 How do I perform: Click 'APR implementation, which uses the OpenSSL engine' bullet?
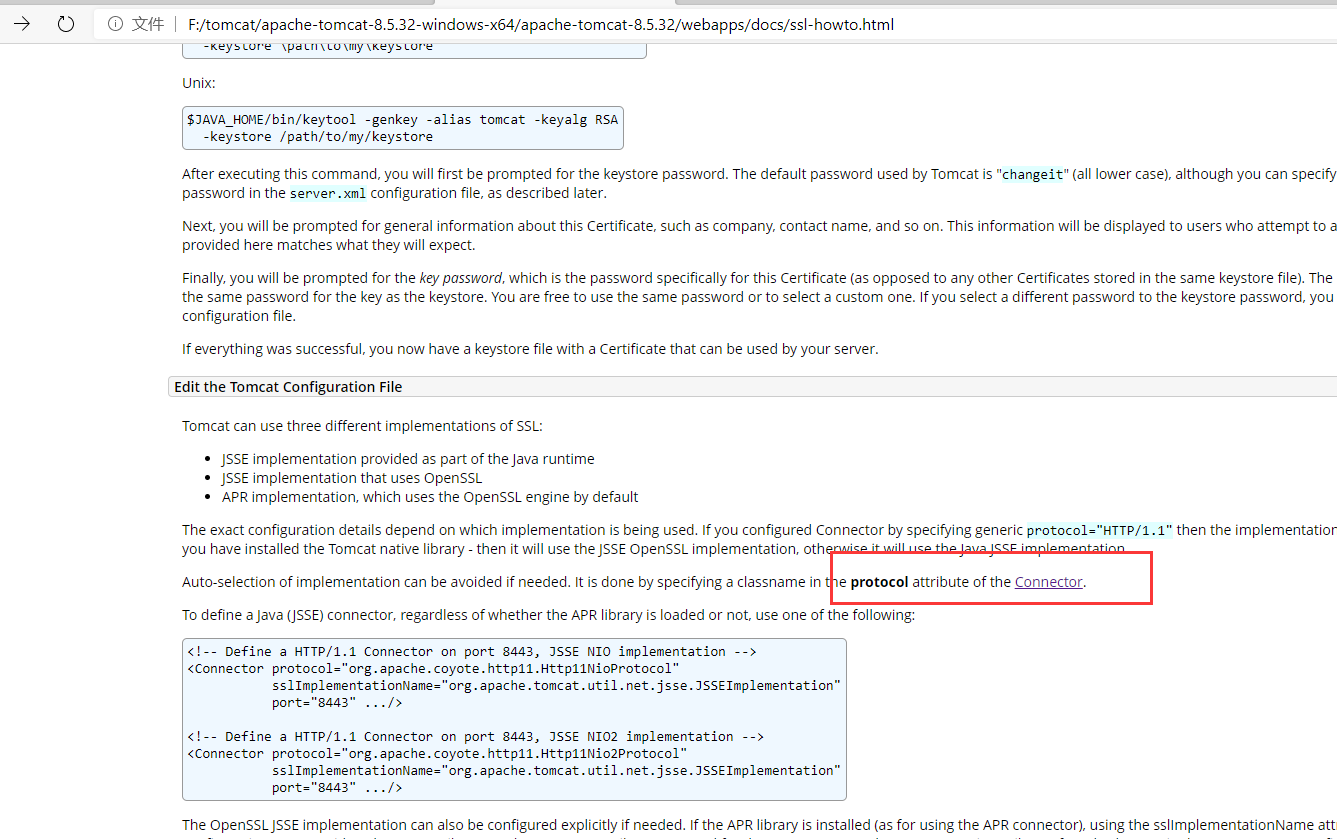pos(430,497)
